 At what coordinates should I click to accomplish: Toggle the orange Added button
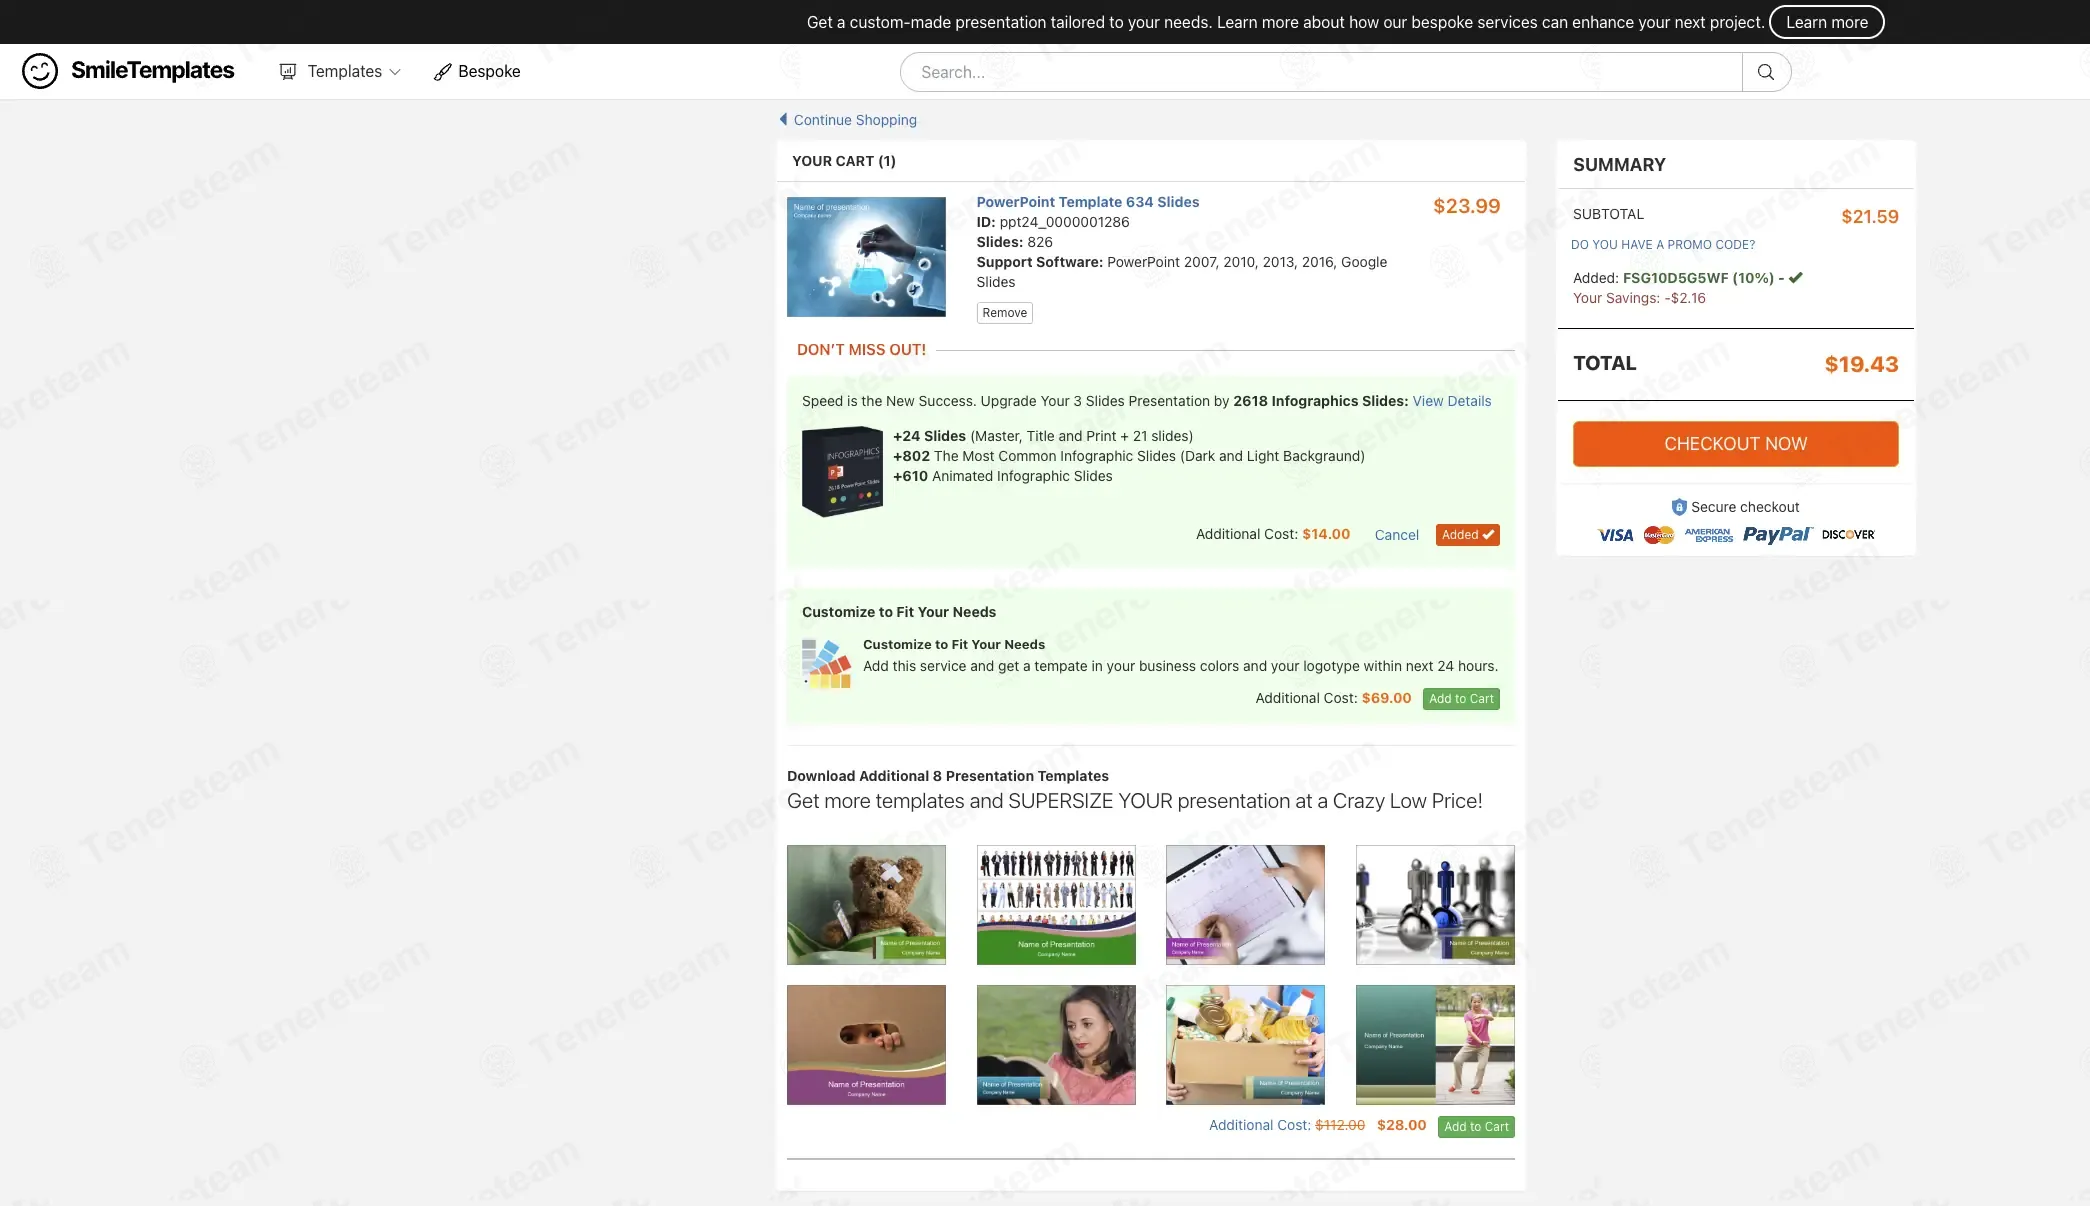(1468, 535)
